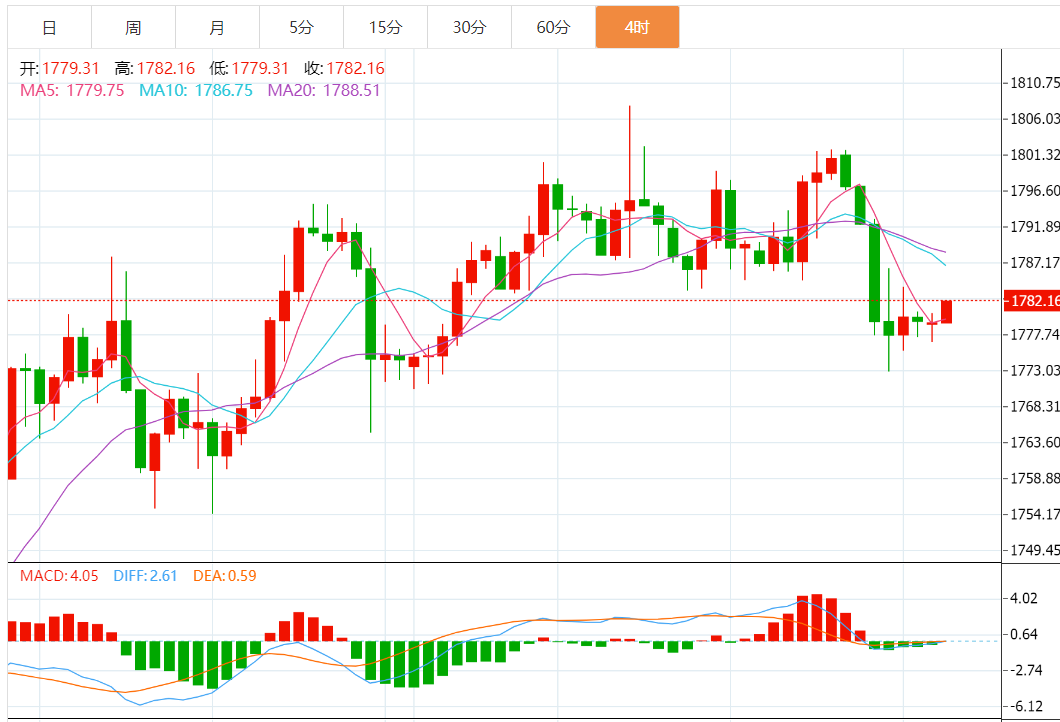Click the MACD:4.05 indicator label
1060x722 pixels.
click(x=59, y=576)
